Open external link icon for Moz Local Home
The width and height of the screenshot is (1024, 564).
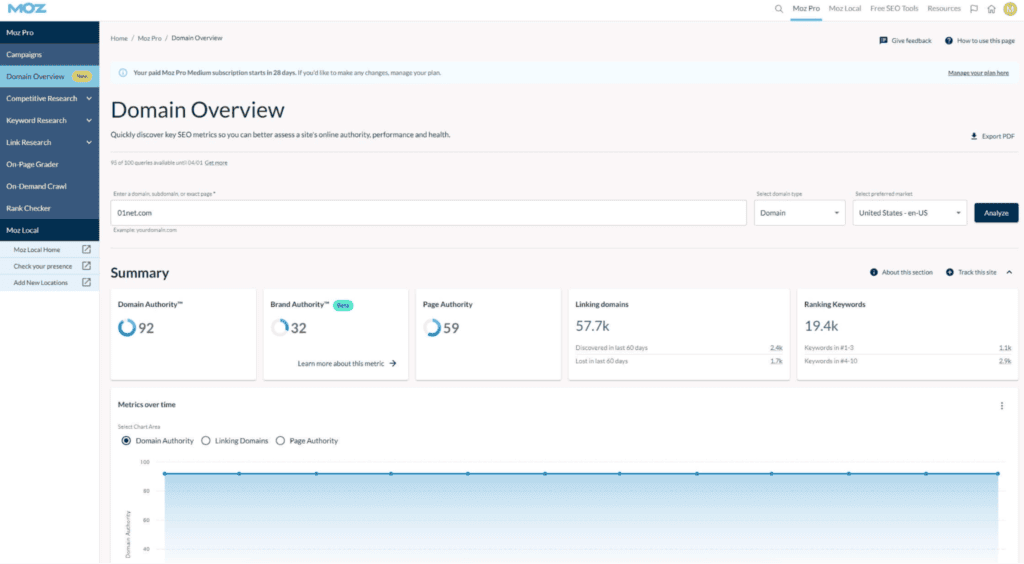86,249
